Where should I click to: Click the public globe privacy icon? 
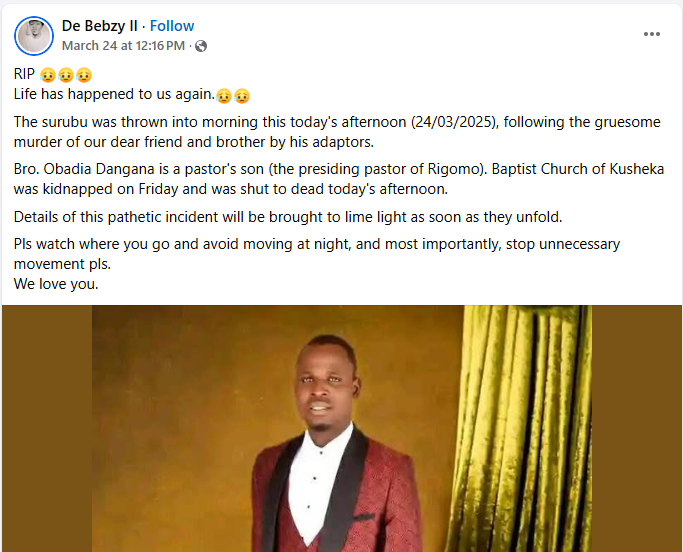point(201,46)
